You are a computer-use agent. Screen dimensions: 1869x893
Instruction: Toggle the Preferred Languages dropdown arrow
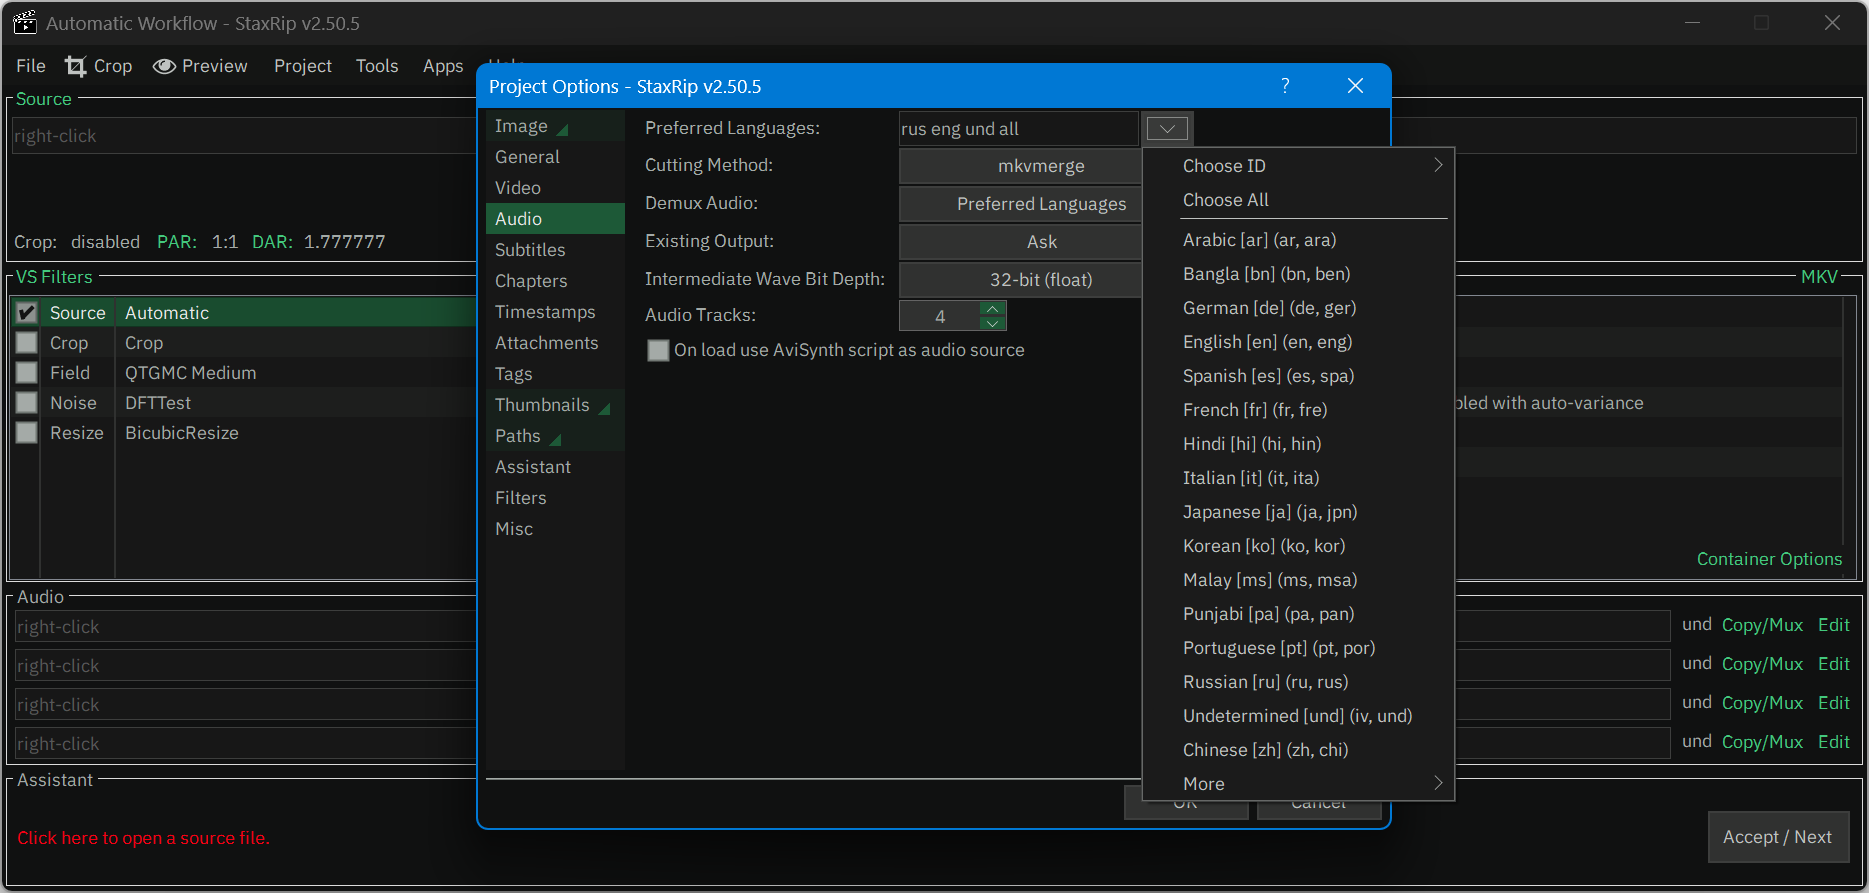(1167, 129)
